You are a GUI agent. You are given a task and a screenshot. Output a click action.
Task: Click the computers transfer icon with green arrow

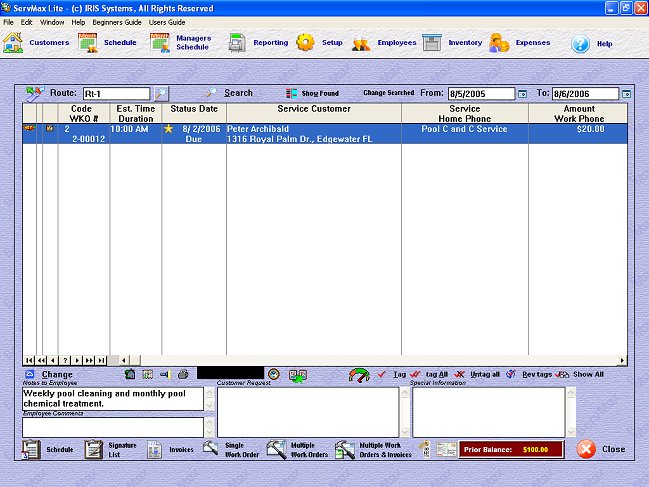298,376
